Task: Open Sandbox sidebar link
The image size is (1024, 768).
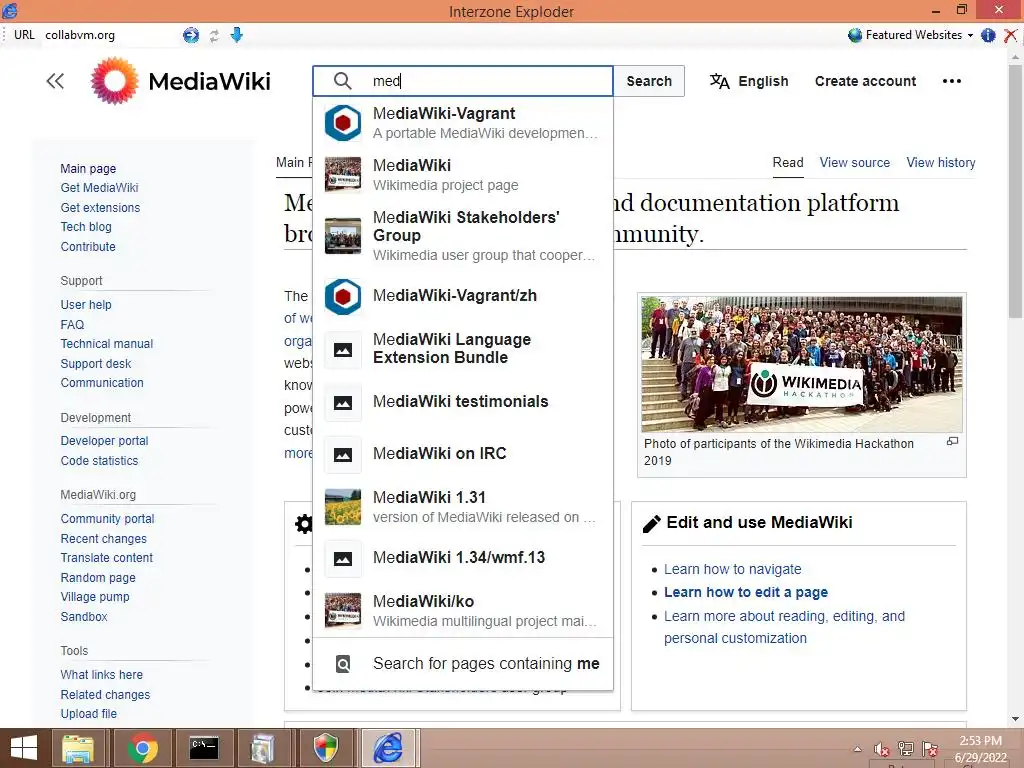Action: (84, 616)
